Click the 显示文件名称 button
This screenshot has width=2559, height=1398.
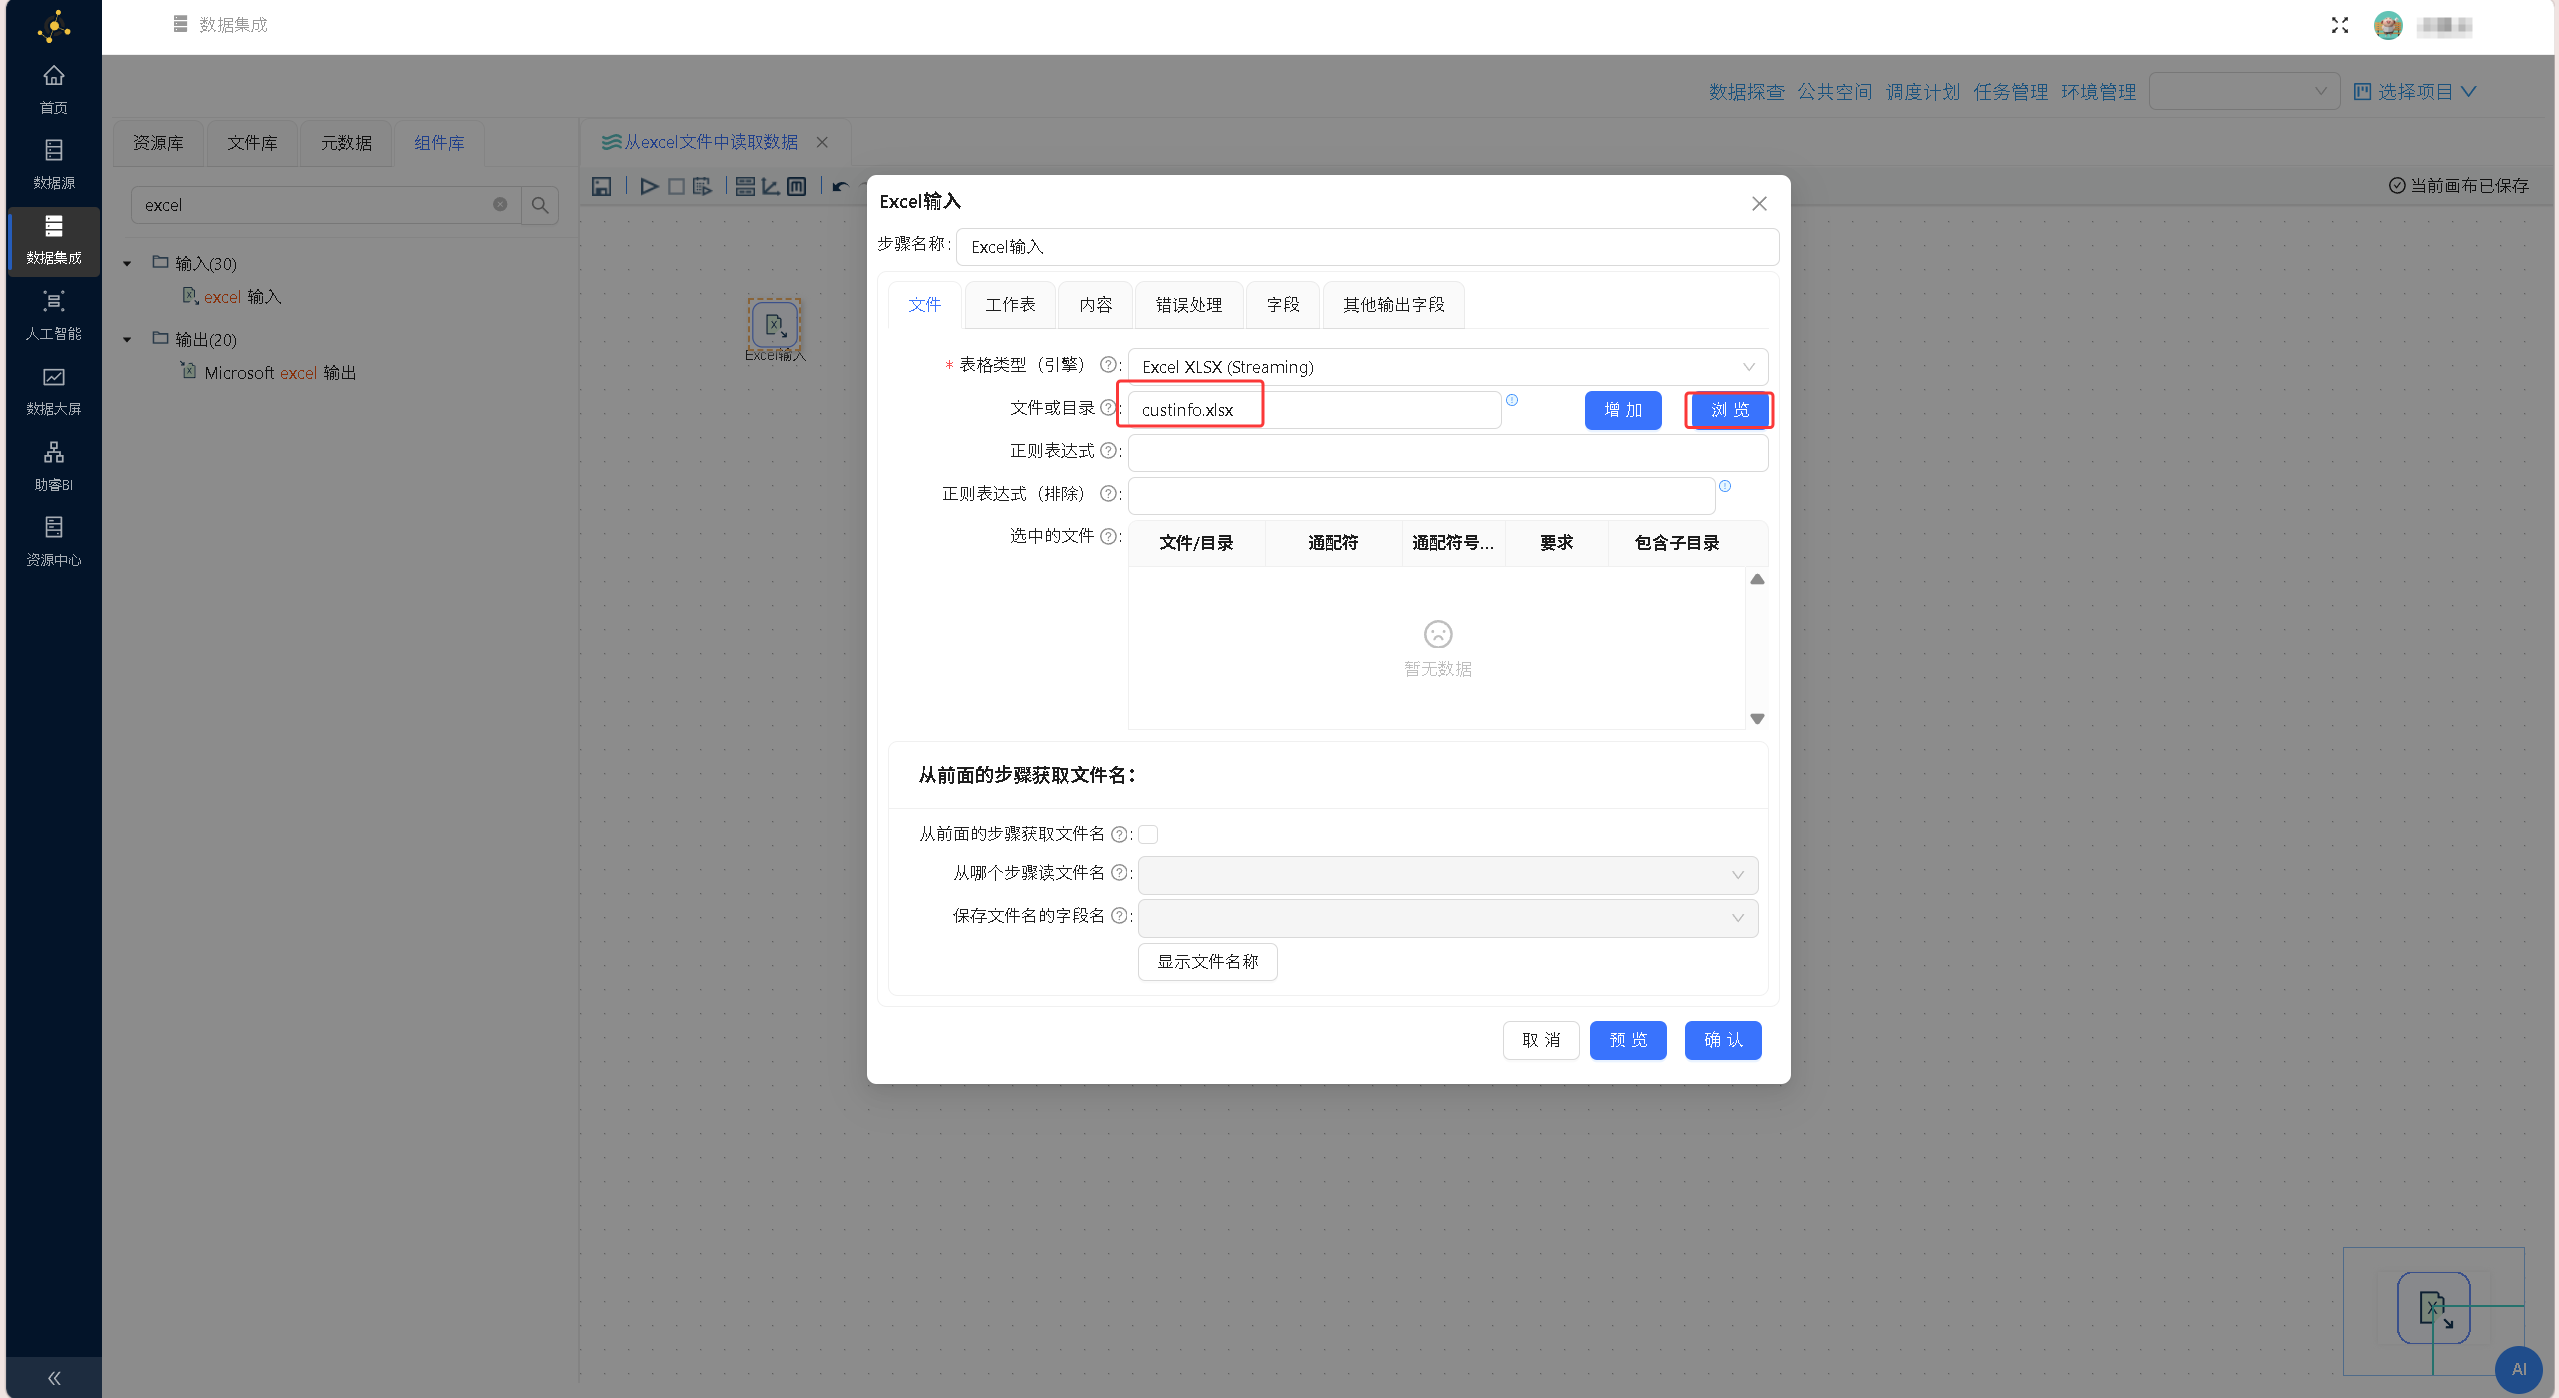(x=1207, y=962)
